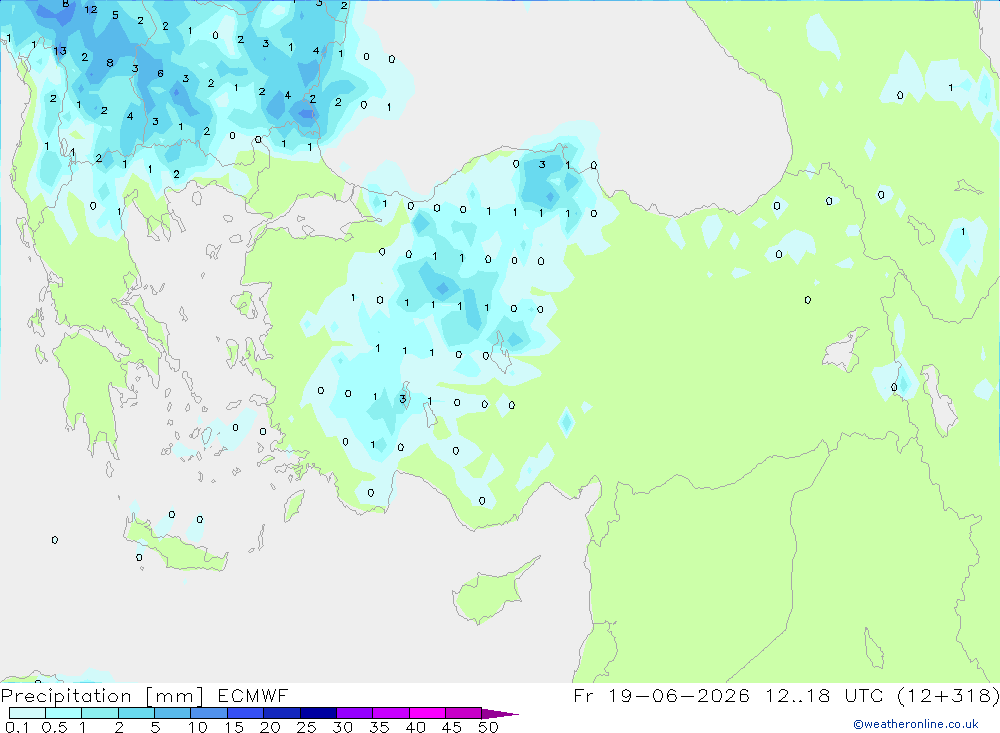Screen dimensions: 1000x733
Task: Click the legend label '25'
Action: [x=307, y=727]
